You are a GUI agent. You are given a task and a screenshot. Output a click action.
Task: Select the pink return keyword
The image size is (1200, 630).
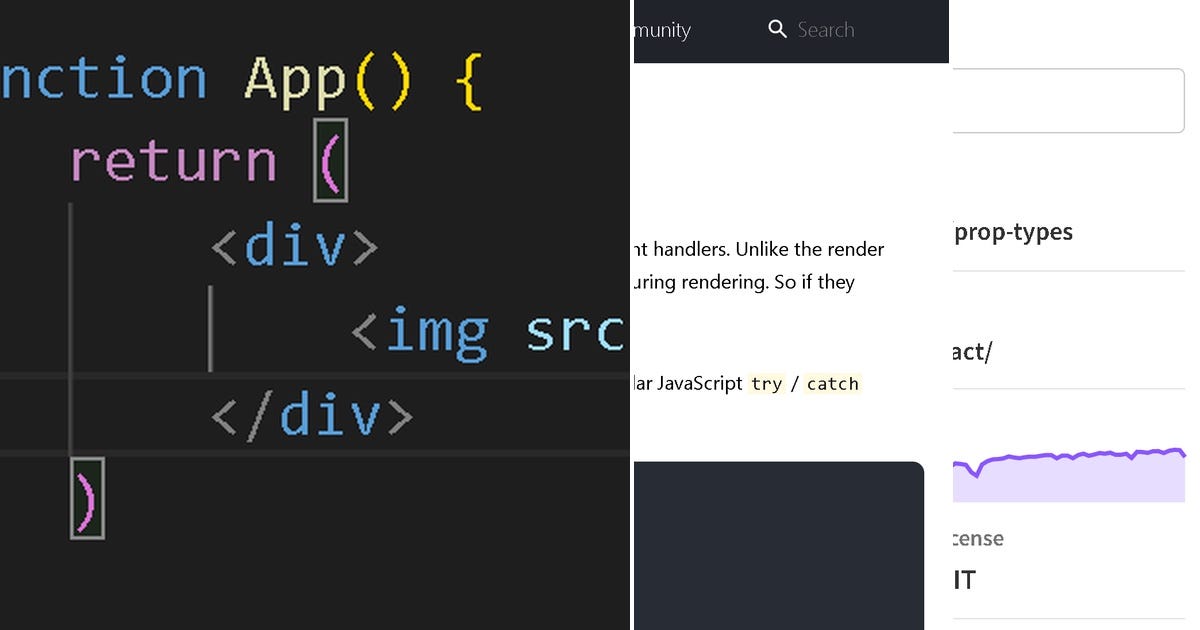tap(172, 161)
